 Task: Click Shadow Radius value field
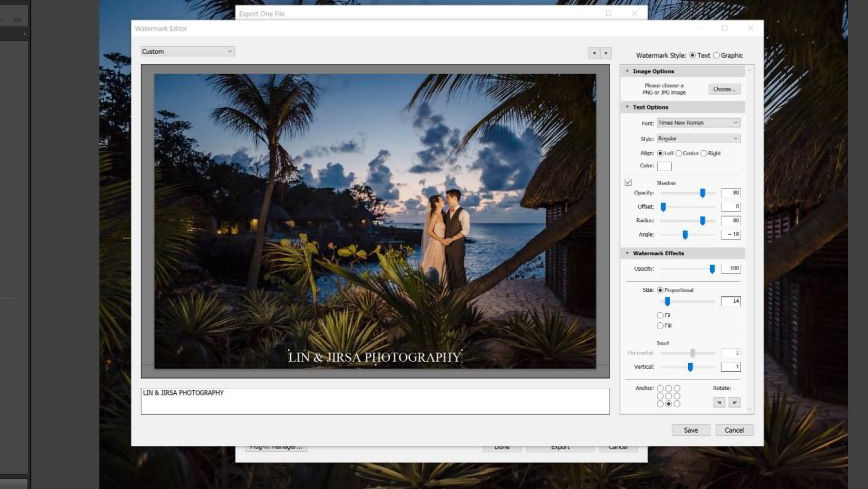731,220
